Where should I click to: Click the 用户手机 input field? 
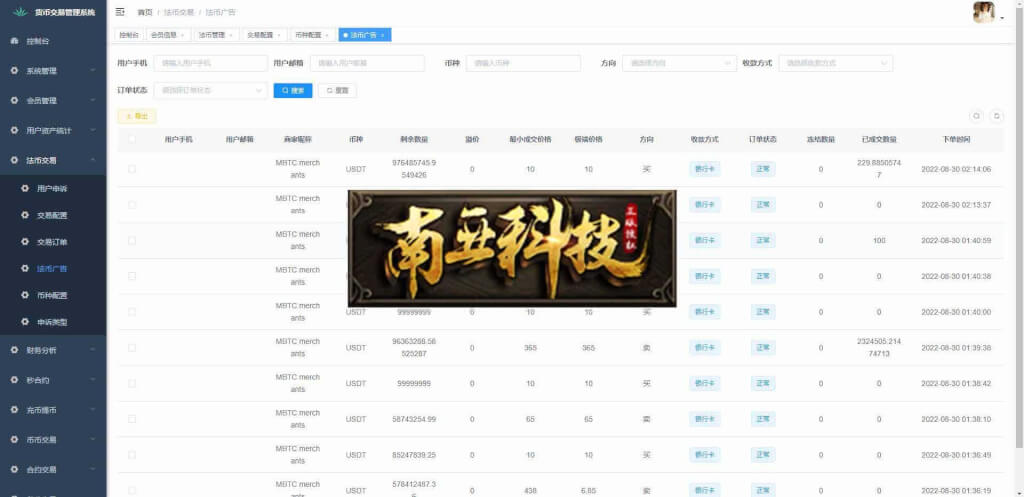[210, 63]
